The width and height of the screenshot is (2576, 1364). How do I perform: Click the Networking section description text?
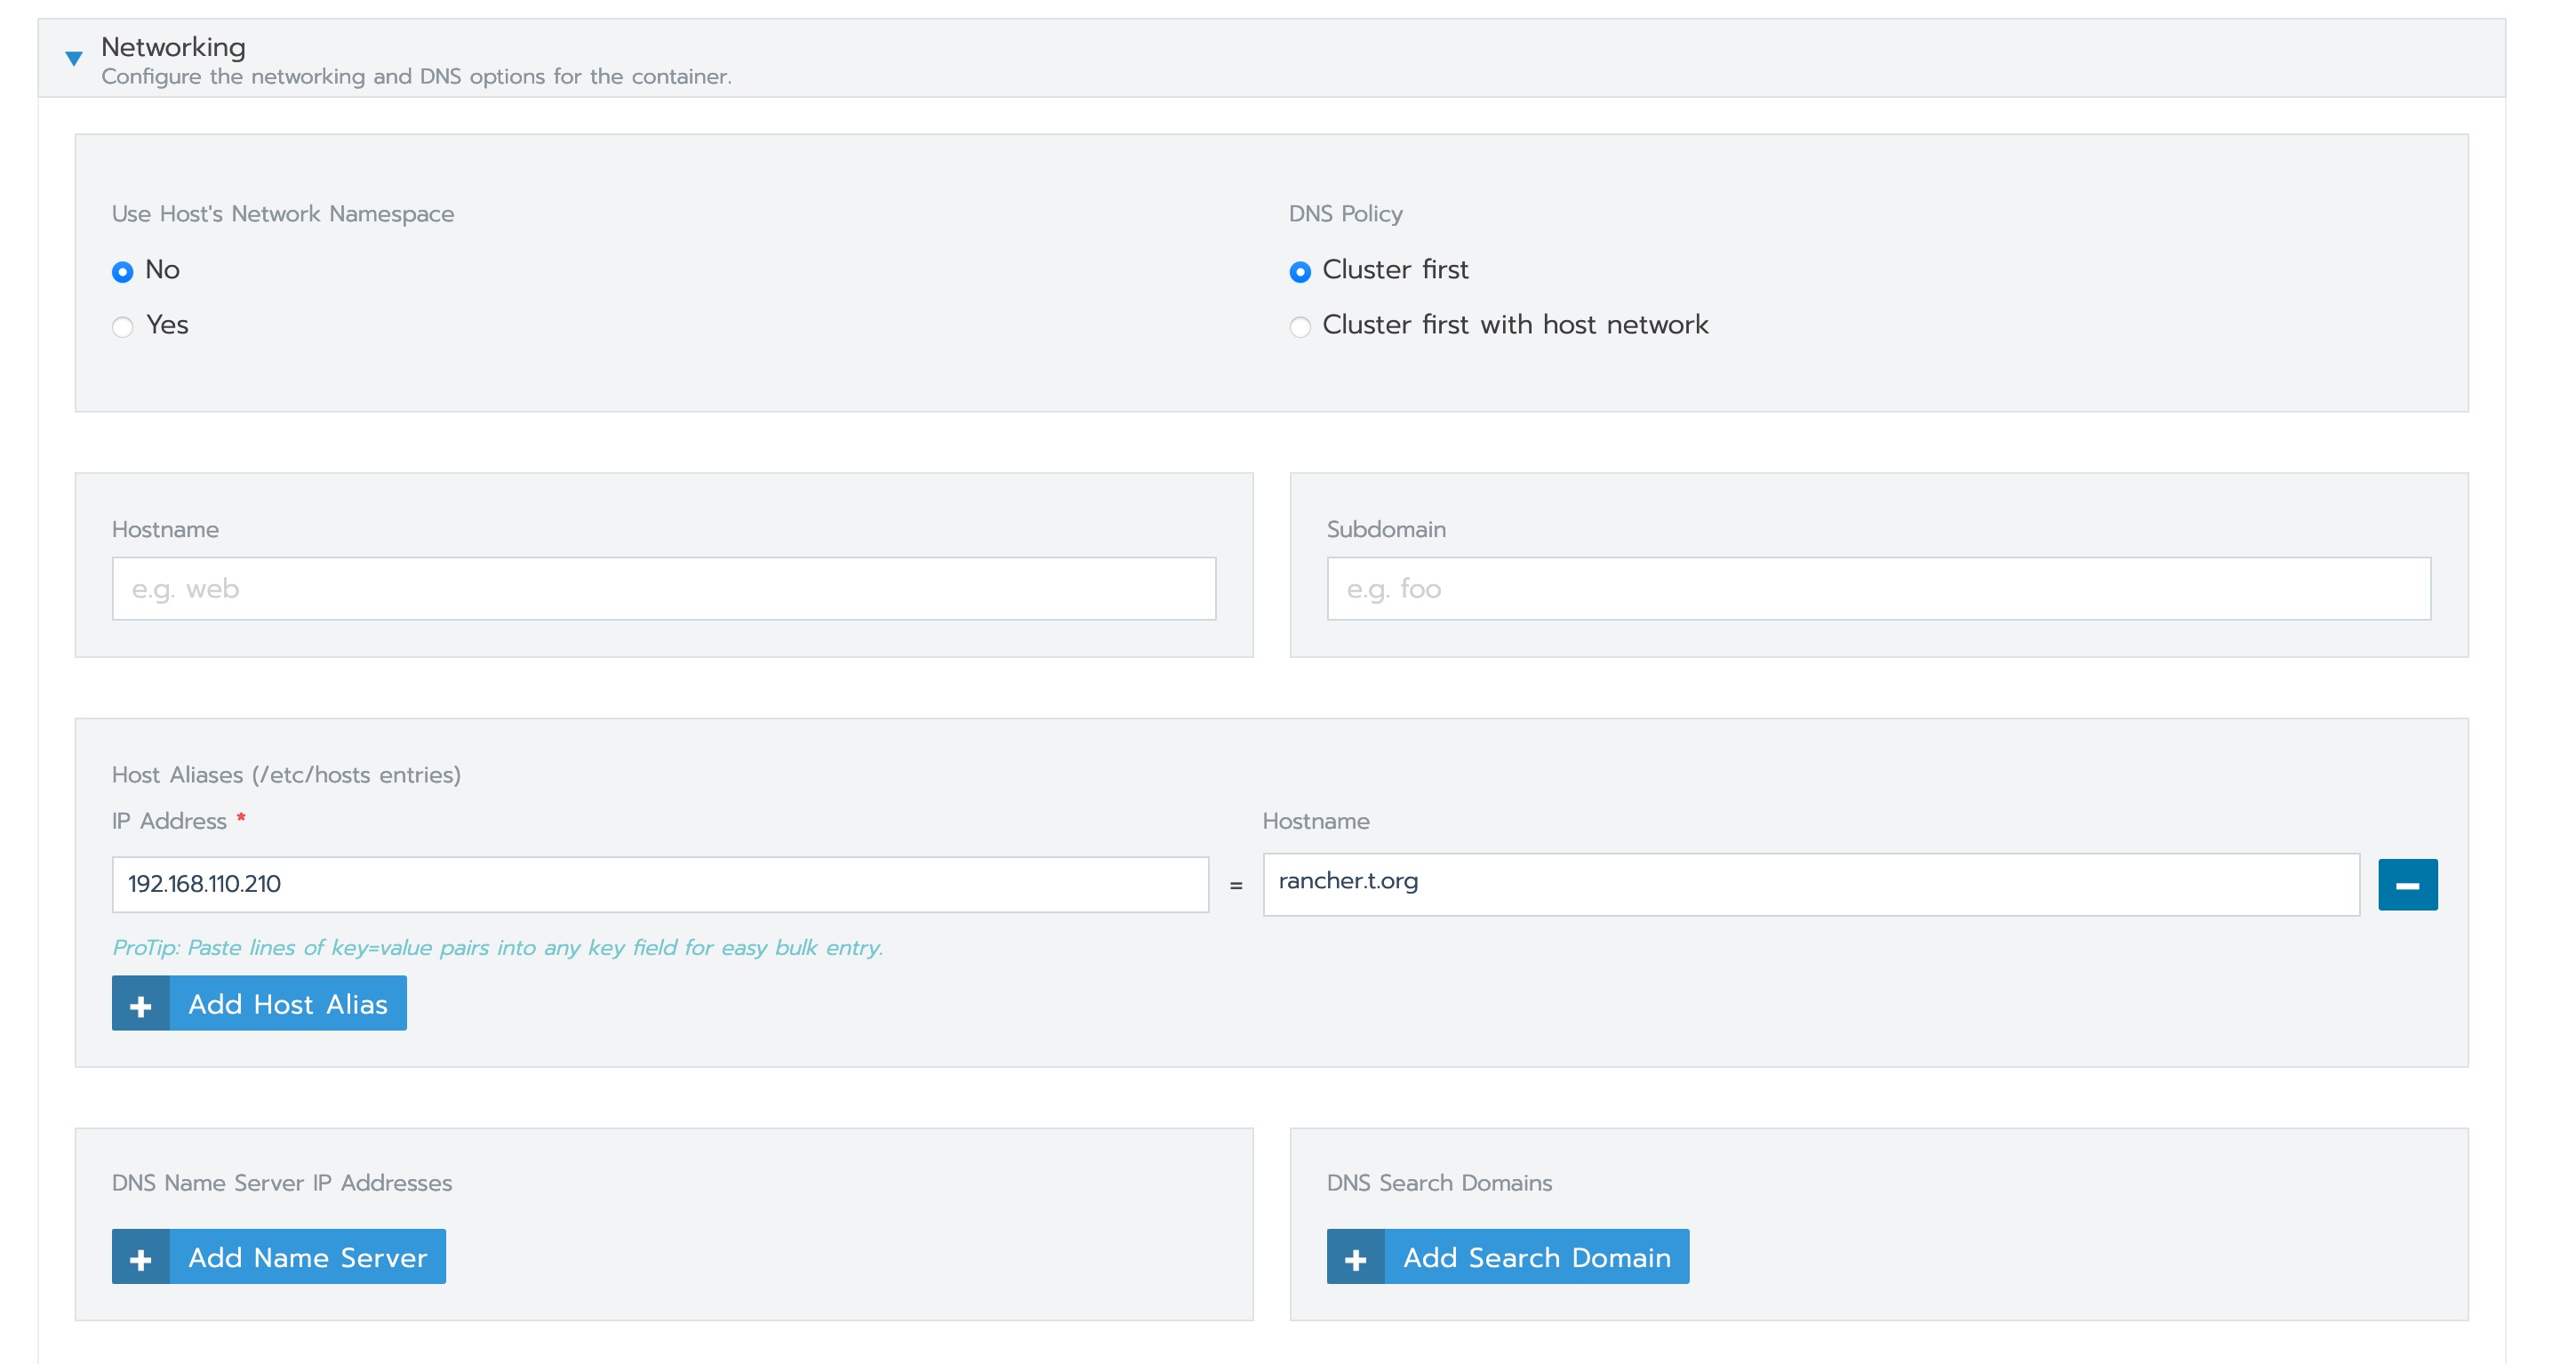(x=416, y=77)
